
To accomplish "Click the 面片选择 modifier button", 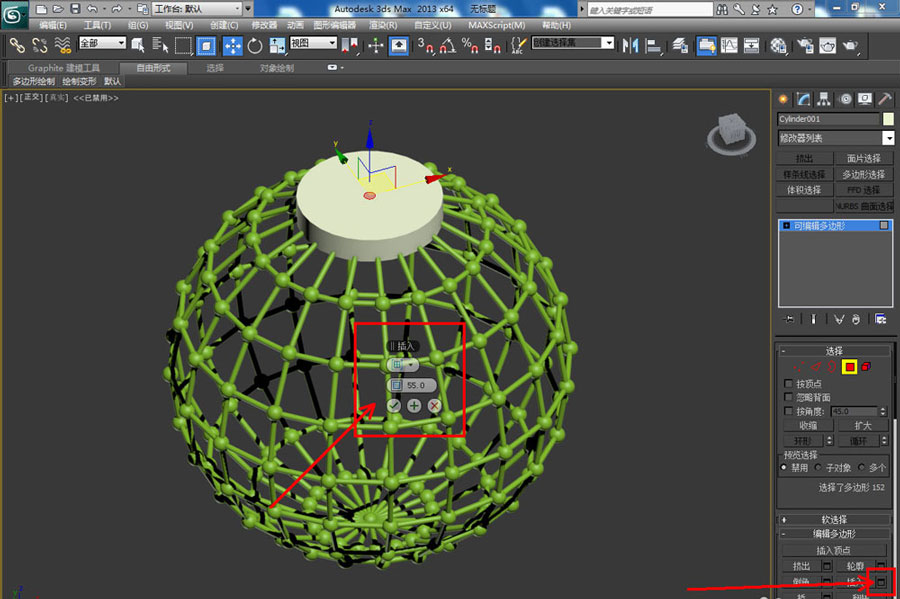I will coord(864,158).
